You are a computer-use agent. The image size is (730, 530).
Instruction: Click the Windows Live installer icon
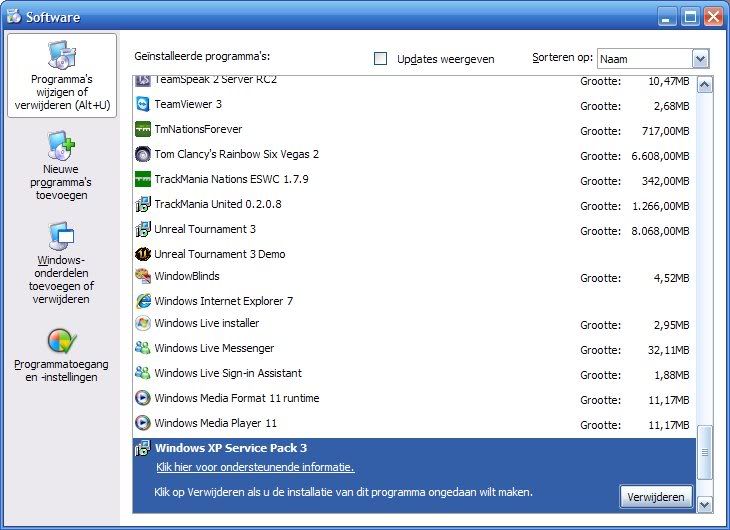point(143,323)
